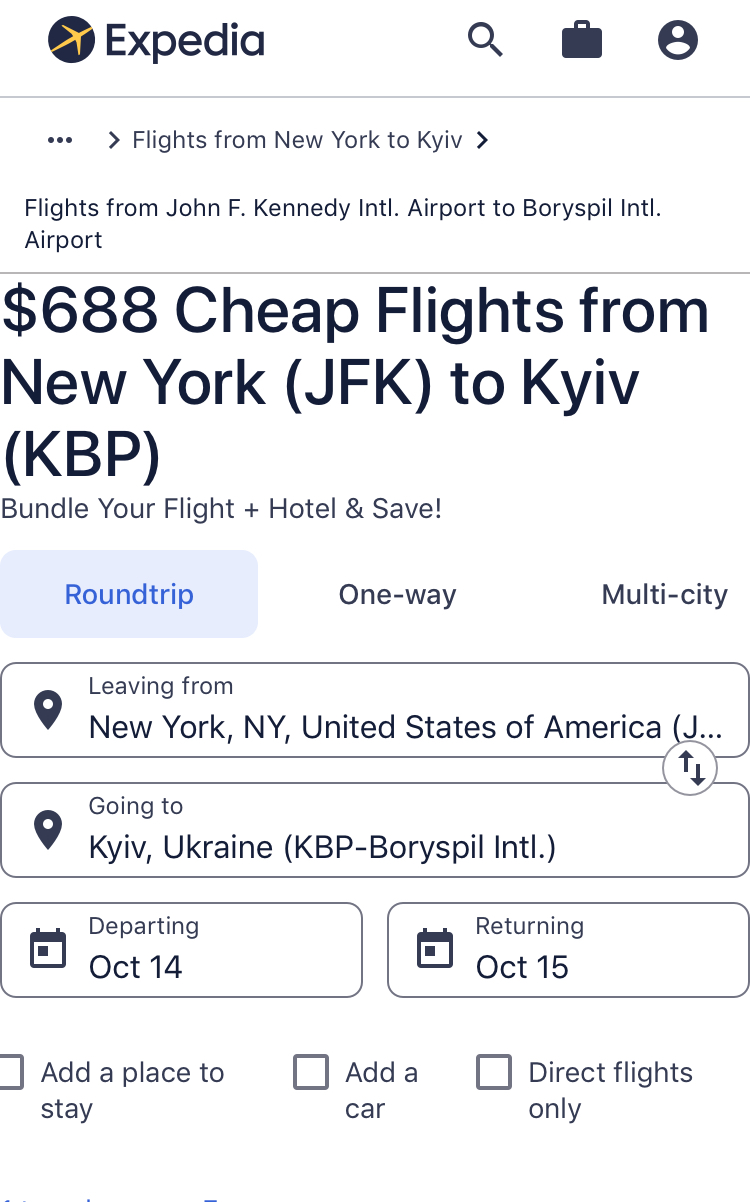The height and width of the screenshot is (1202, 750).
Task: Edit the Going to Kyiv field
Action: tap(375, 830)
